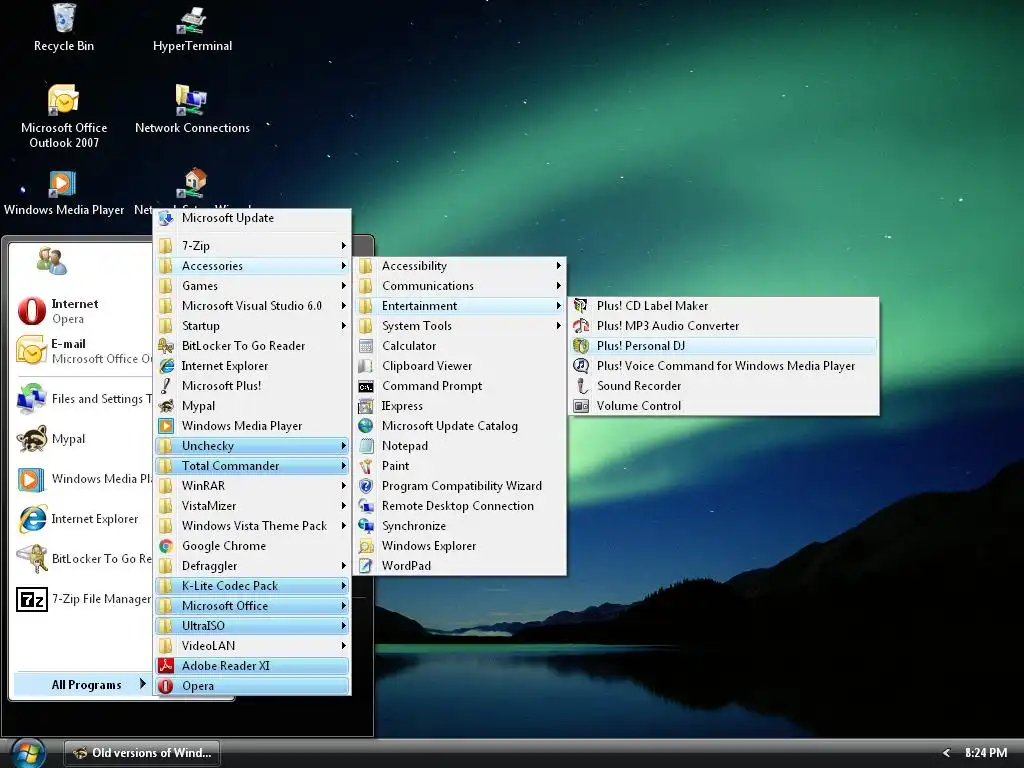1024x768 pixels.
Task: Expand the Games submenu arrow
Action: (x=344, y=286)
